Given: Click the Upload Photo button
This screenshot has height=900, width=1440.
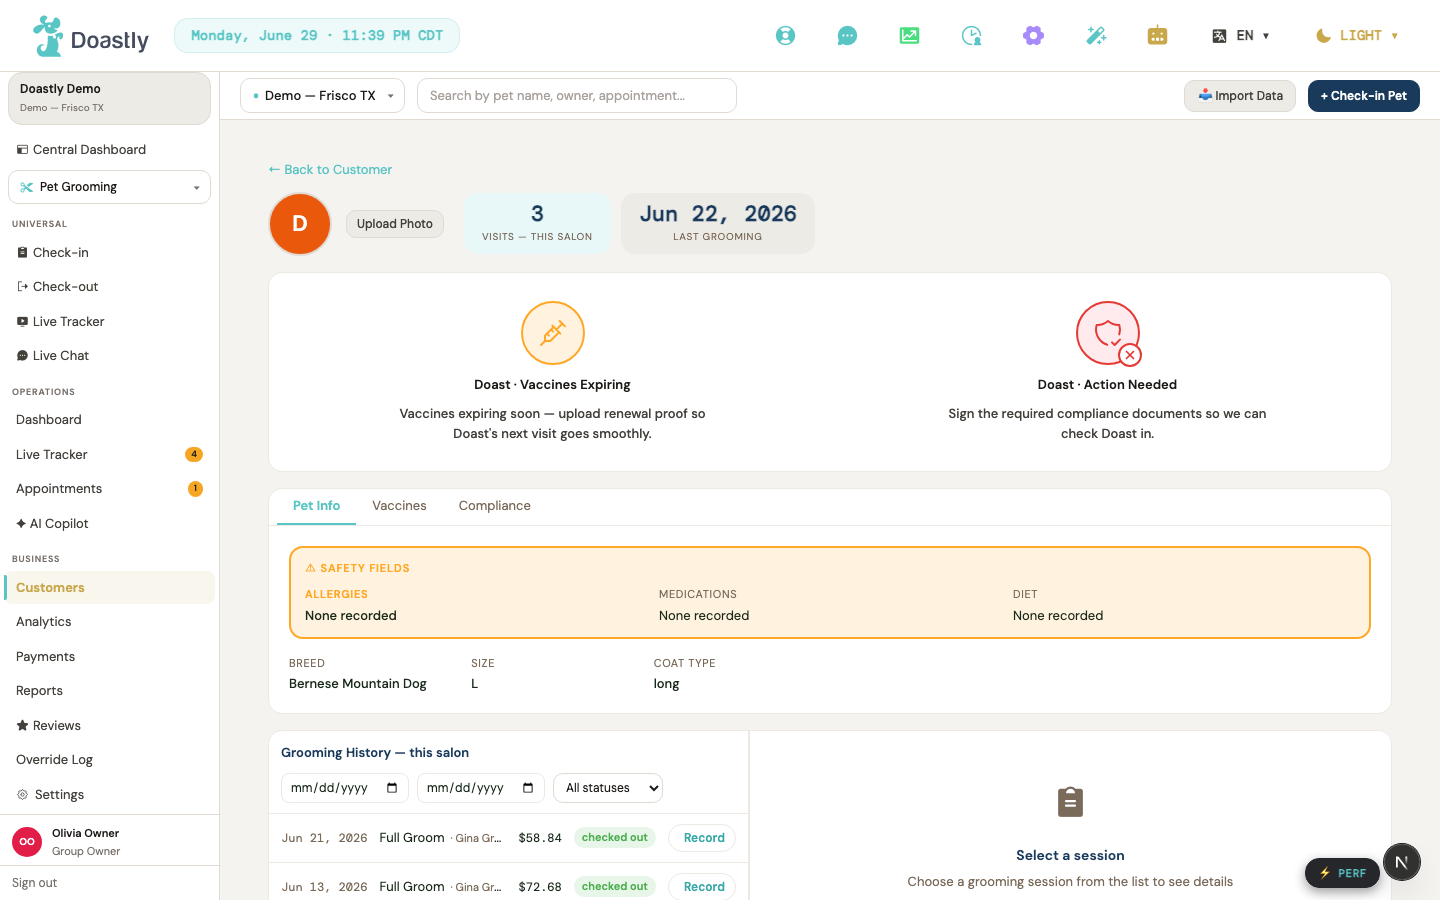Looking at the screenshot, I should (x=395, y=224).
